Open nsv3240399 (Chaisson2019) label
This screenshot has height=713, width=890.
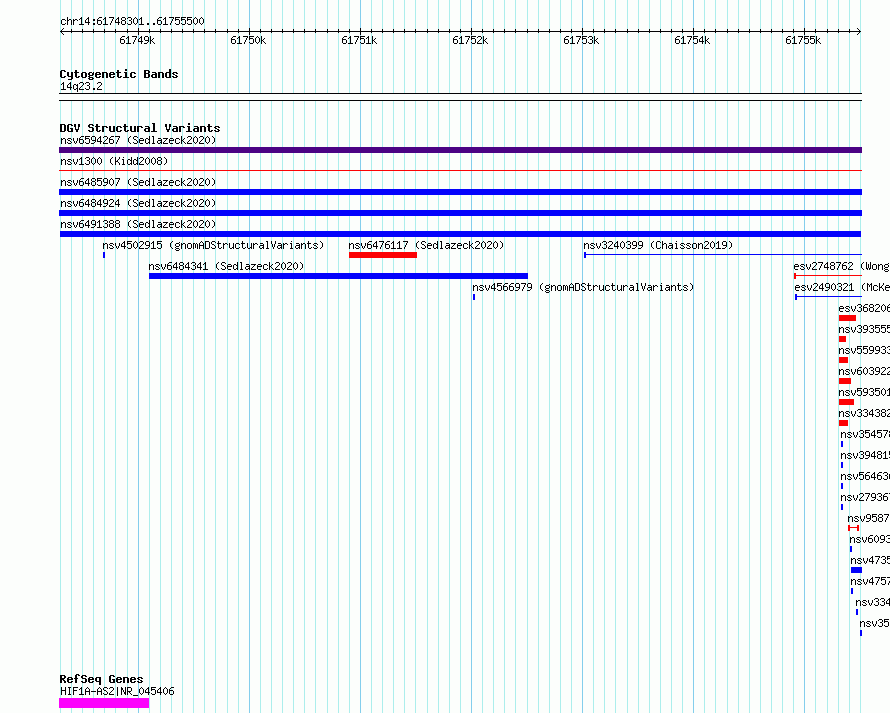658,245
